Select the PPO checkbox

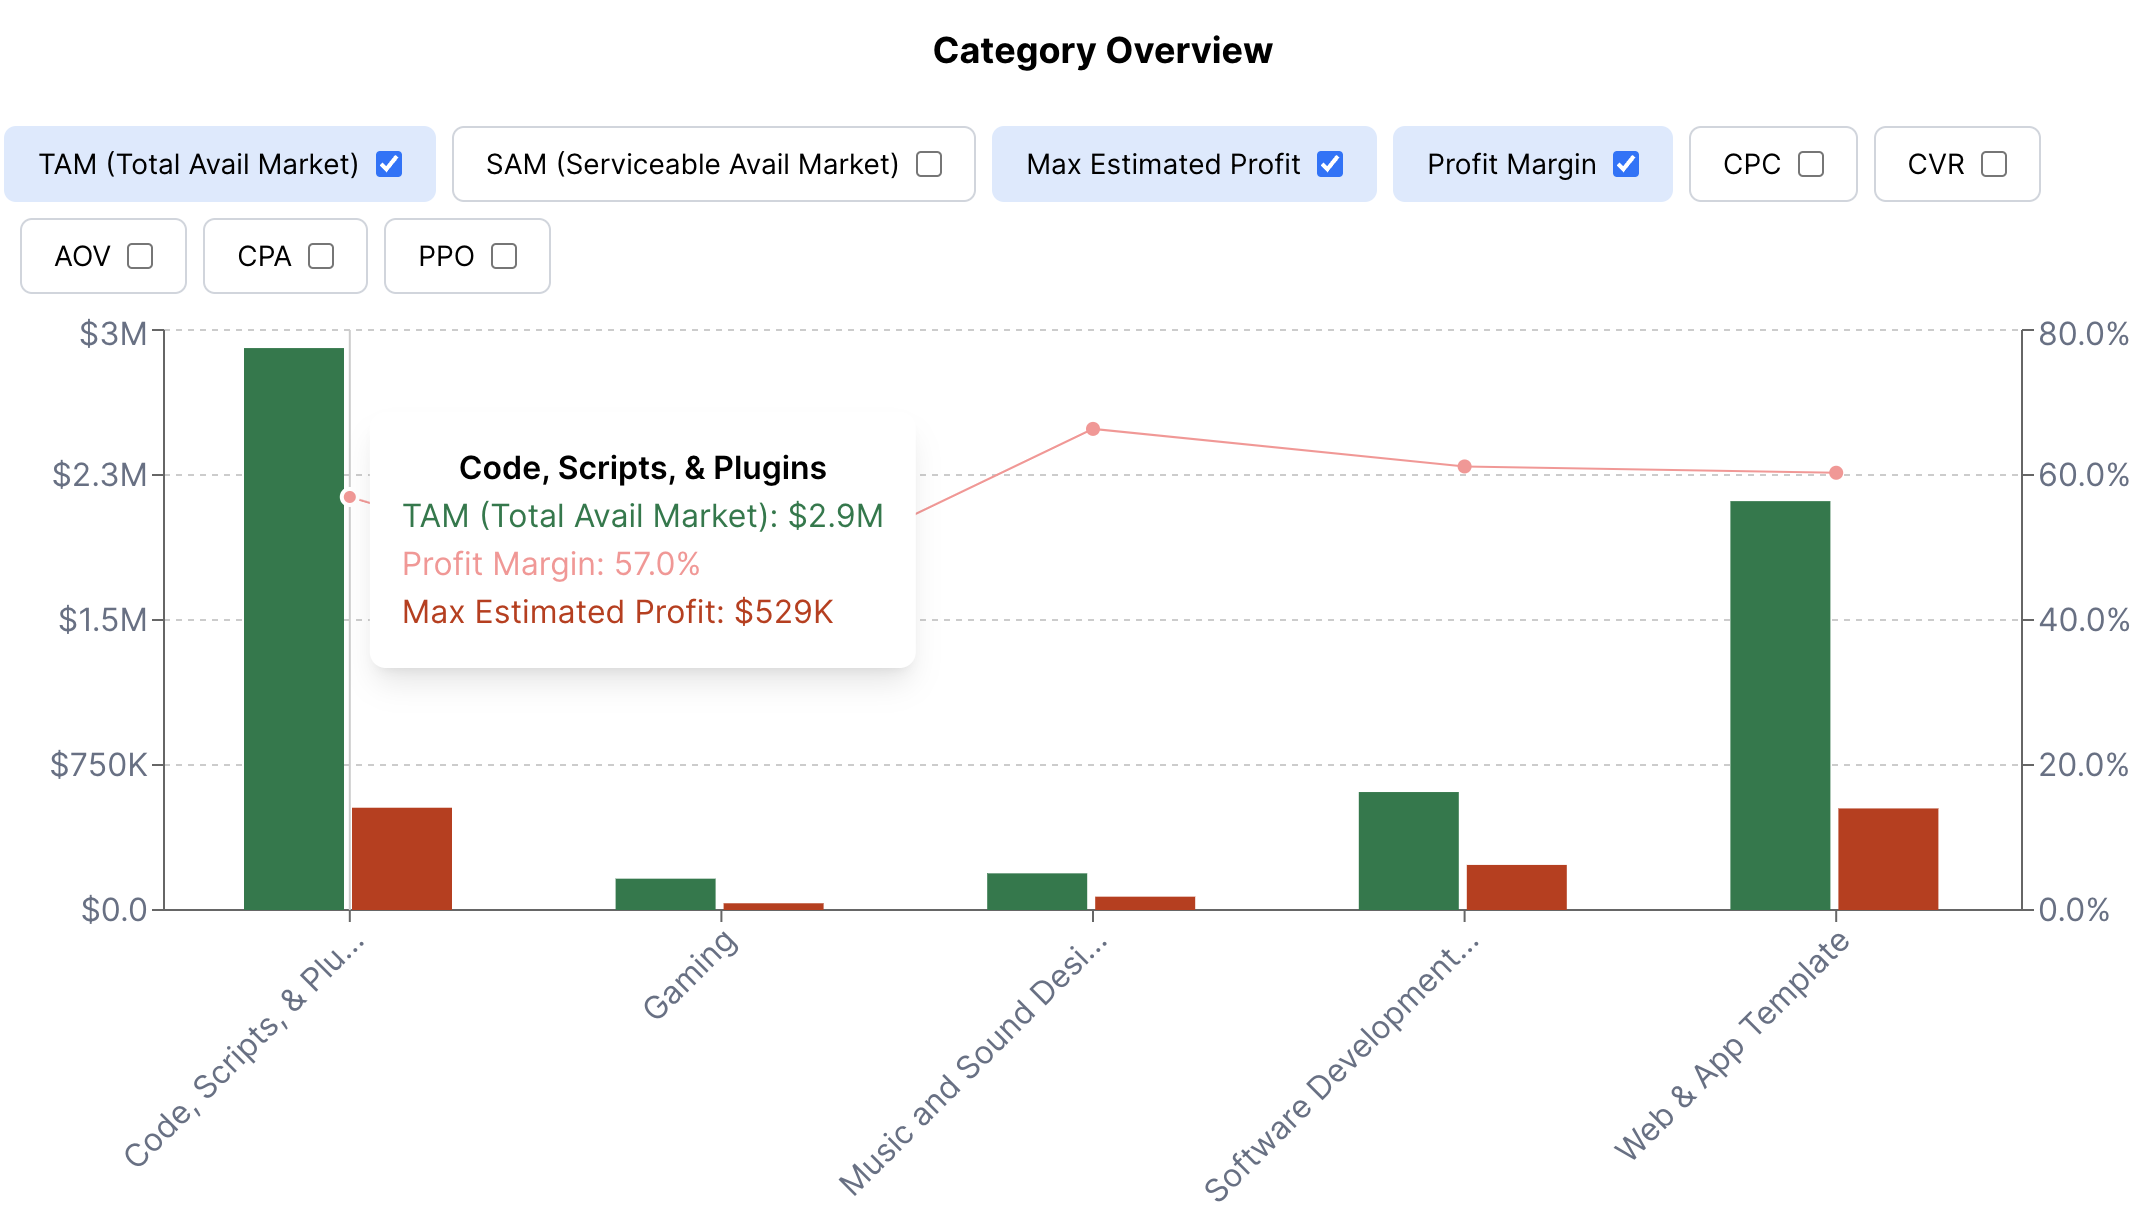click(x=504, y=256)
